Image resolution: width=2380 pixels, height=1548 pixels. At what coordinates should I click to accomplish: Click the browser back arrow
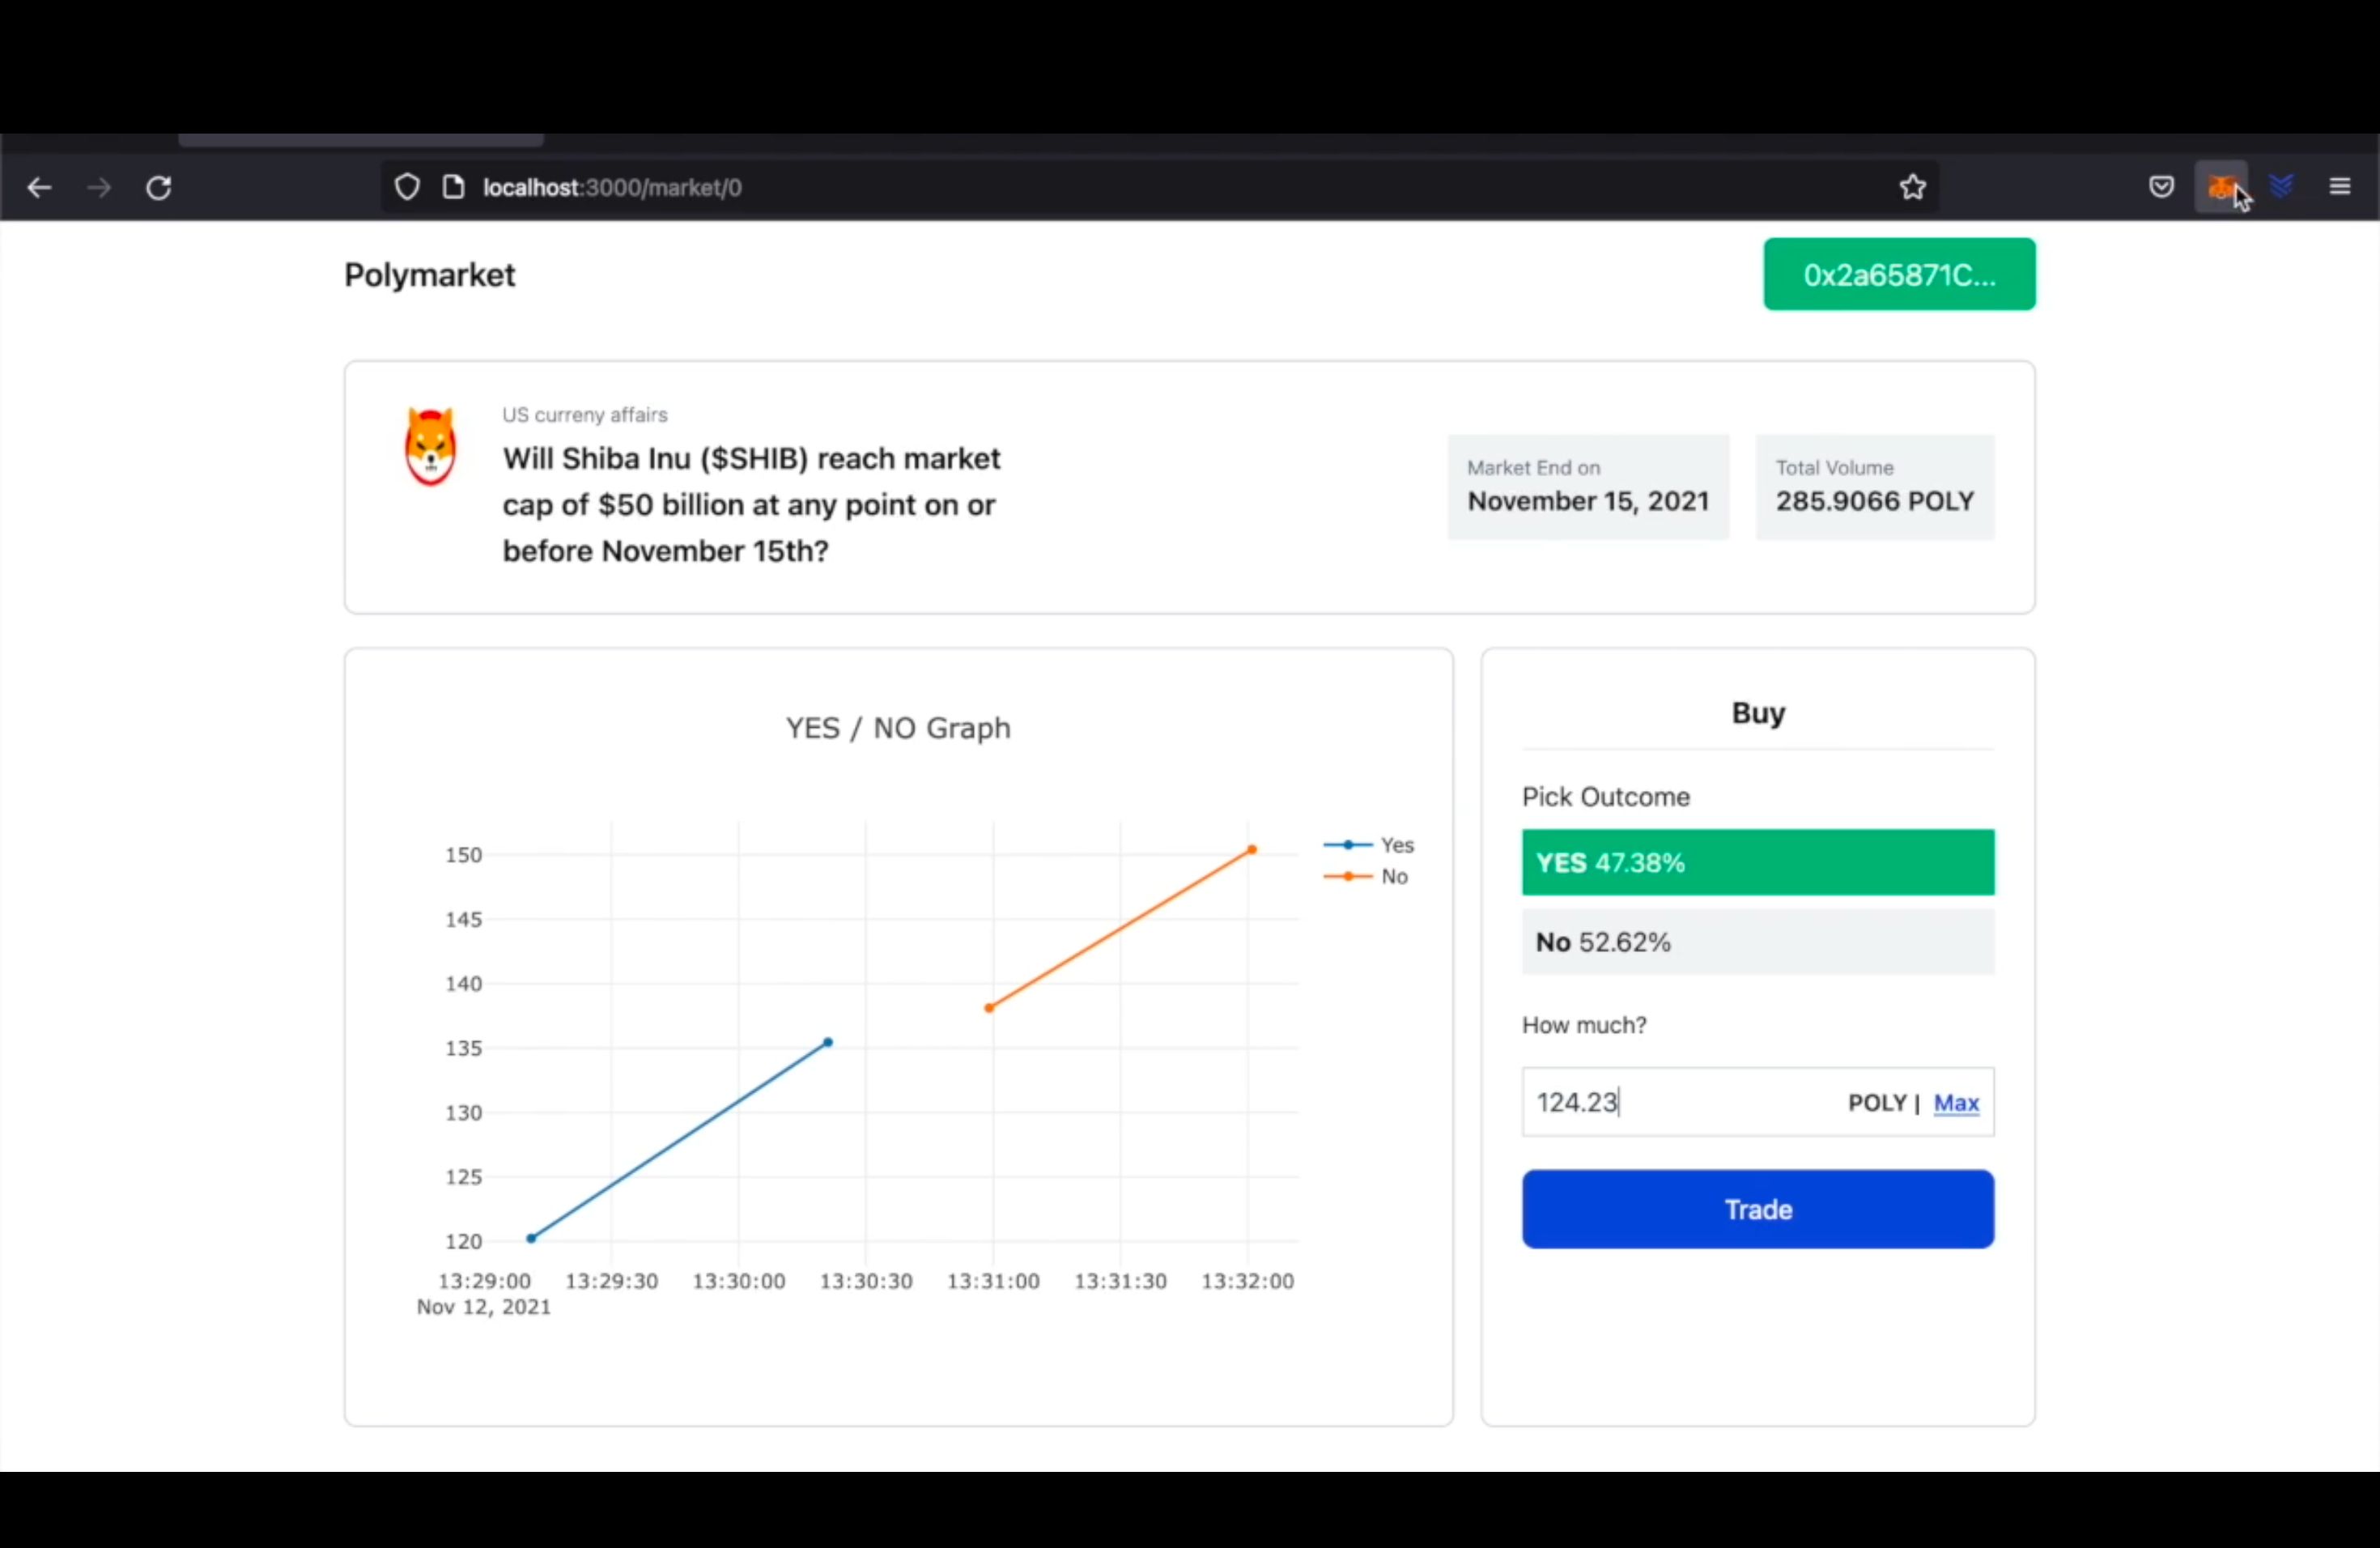tap(39, 187)
